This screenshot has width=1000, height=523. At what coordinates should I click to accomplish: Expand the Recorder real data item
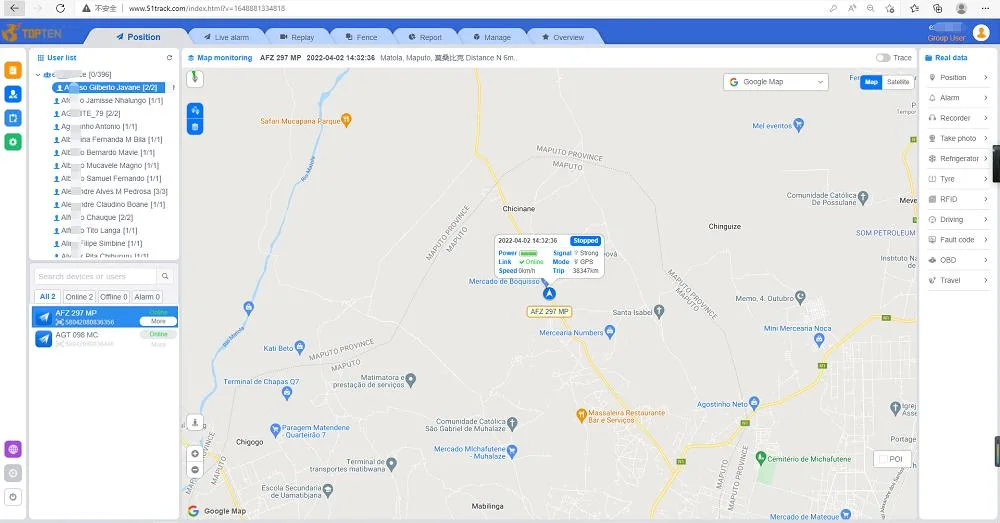pos(958,118)
